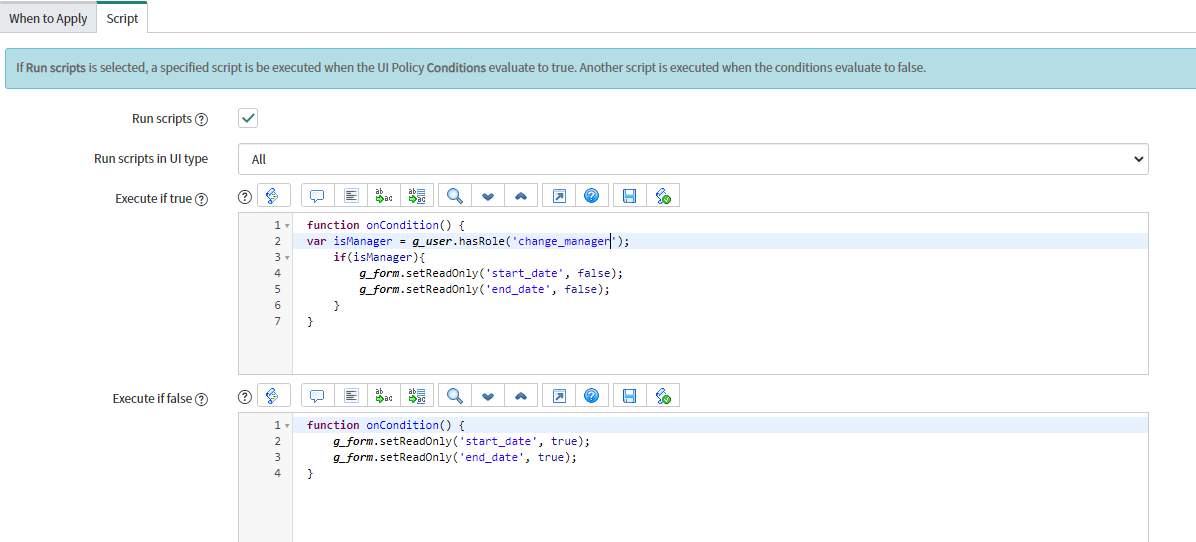Check syntax icon in Execute if true toolbar
This screenshot has width=1196, height=542.
click(x=663, y=196)
